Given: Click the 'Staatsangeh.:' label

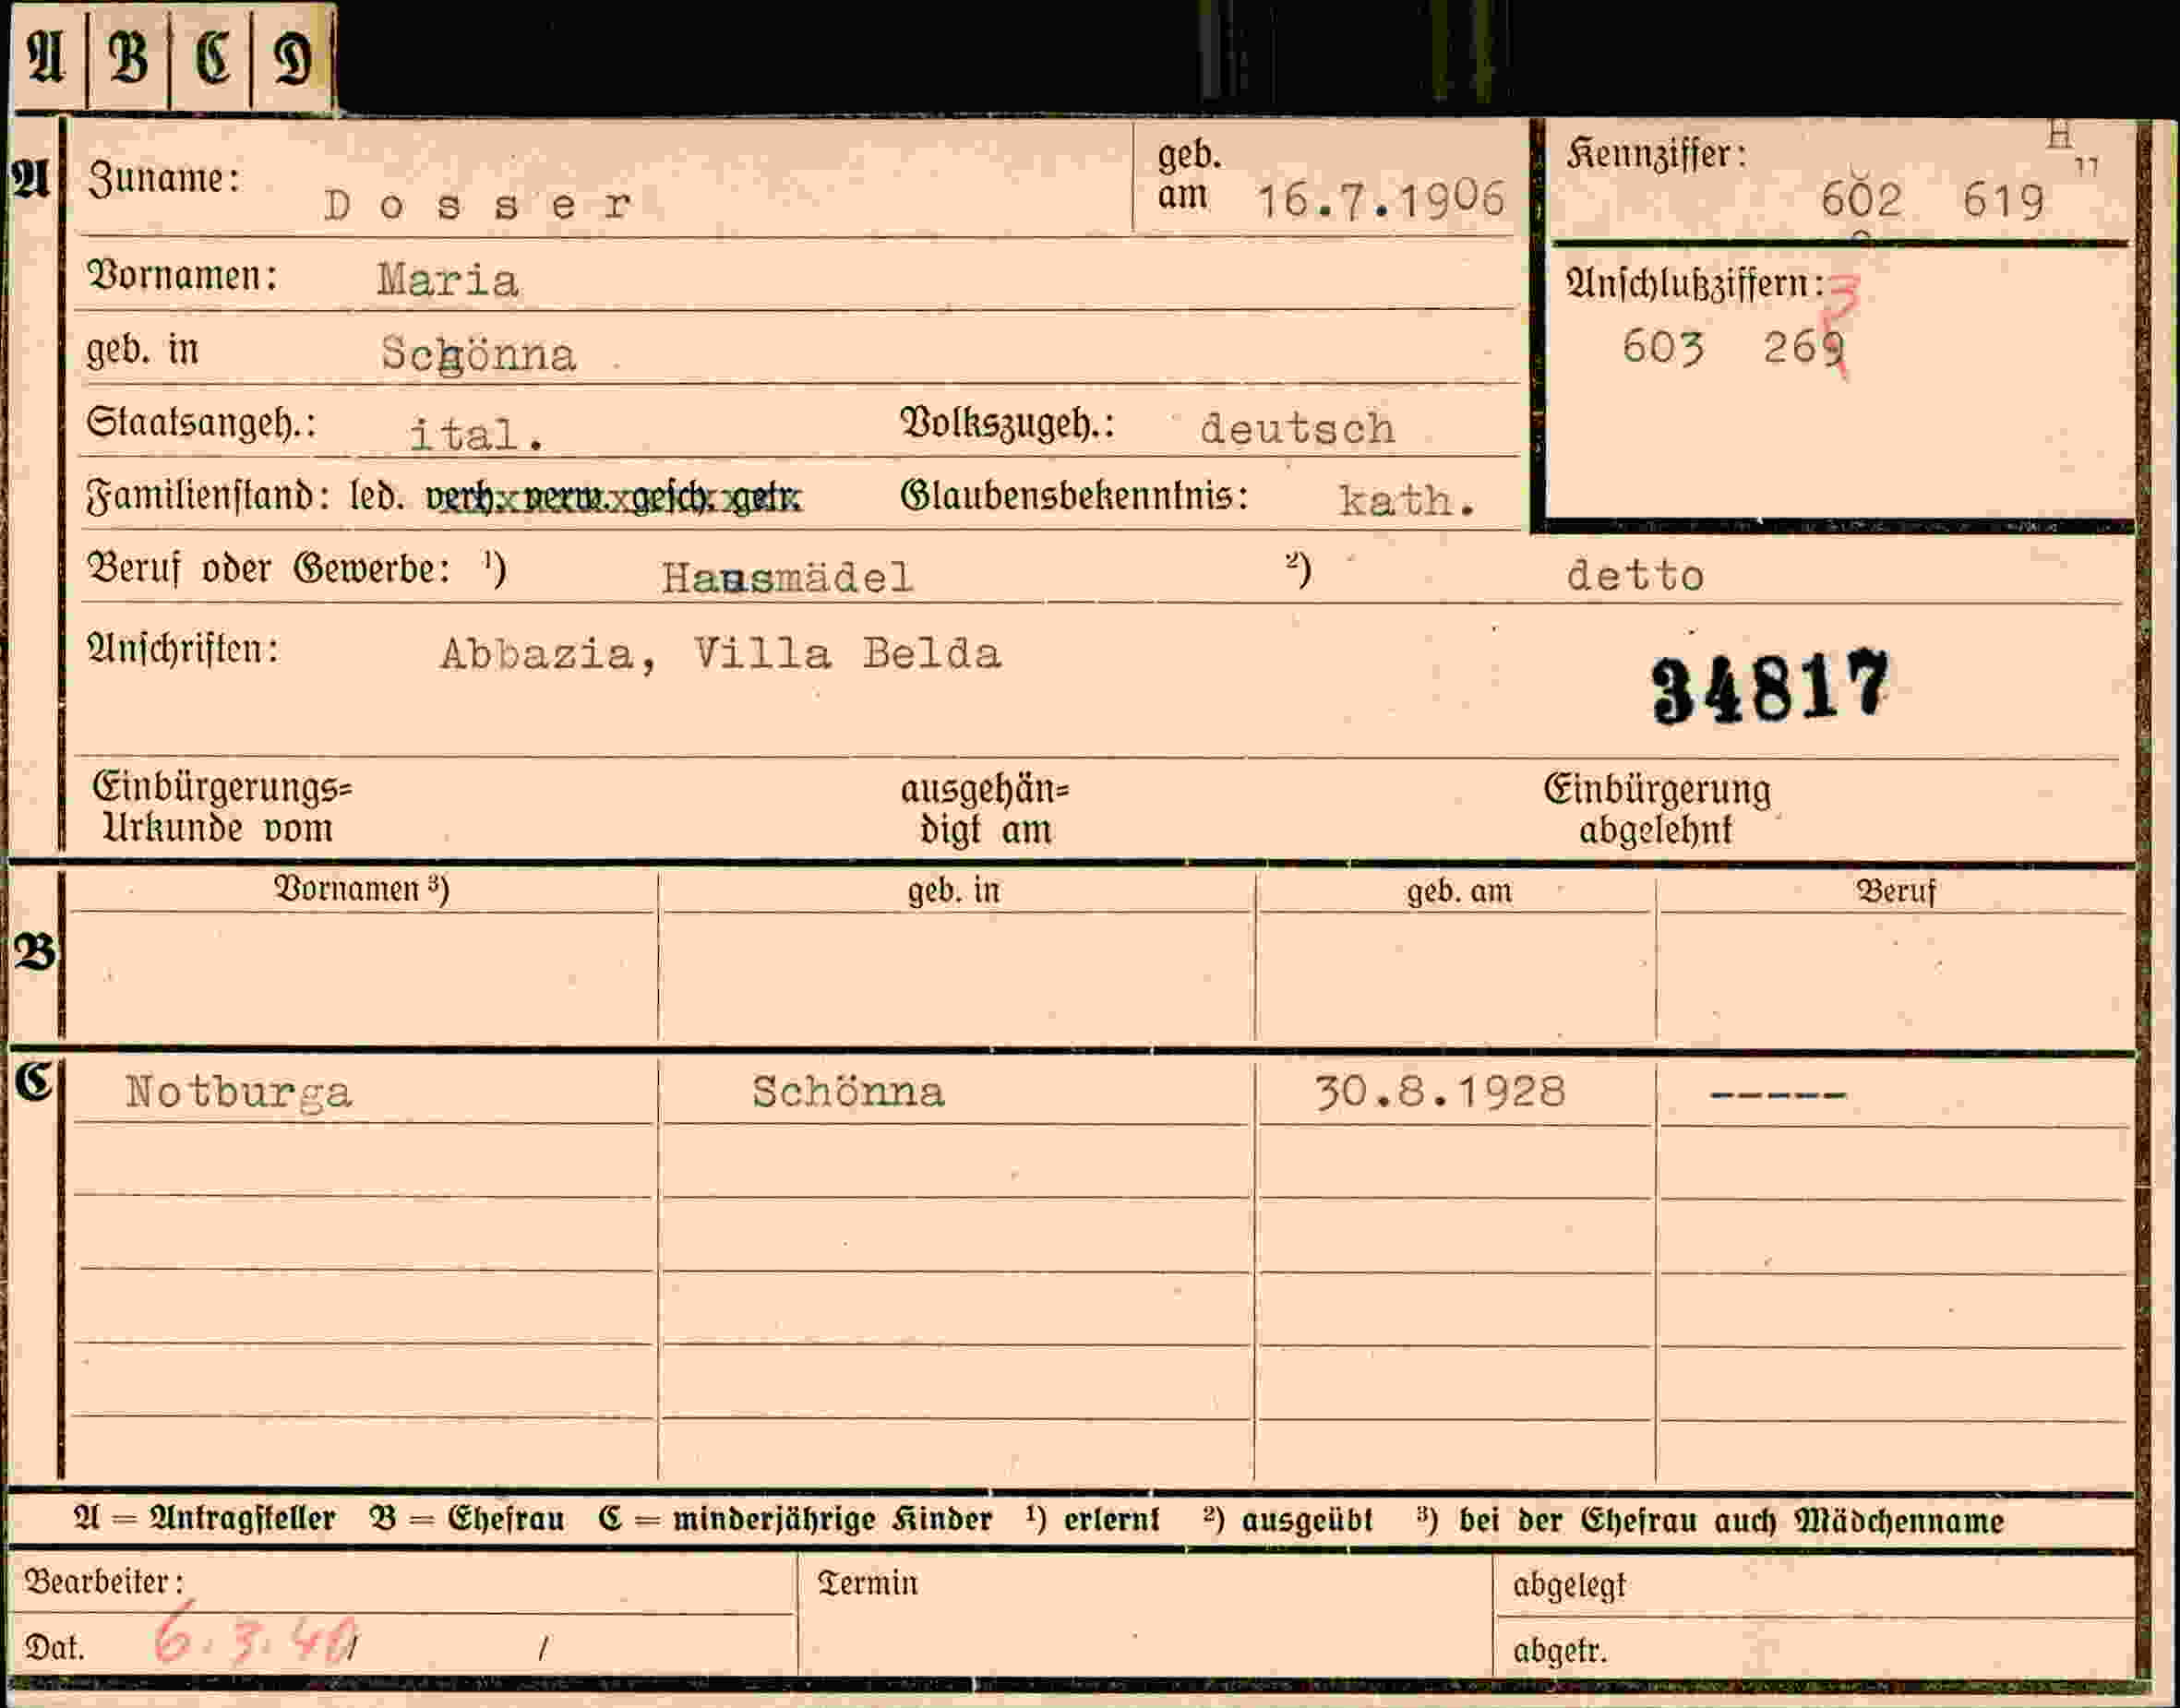Looking at the screenshot, I should pos(201,422).
